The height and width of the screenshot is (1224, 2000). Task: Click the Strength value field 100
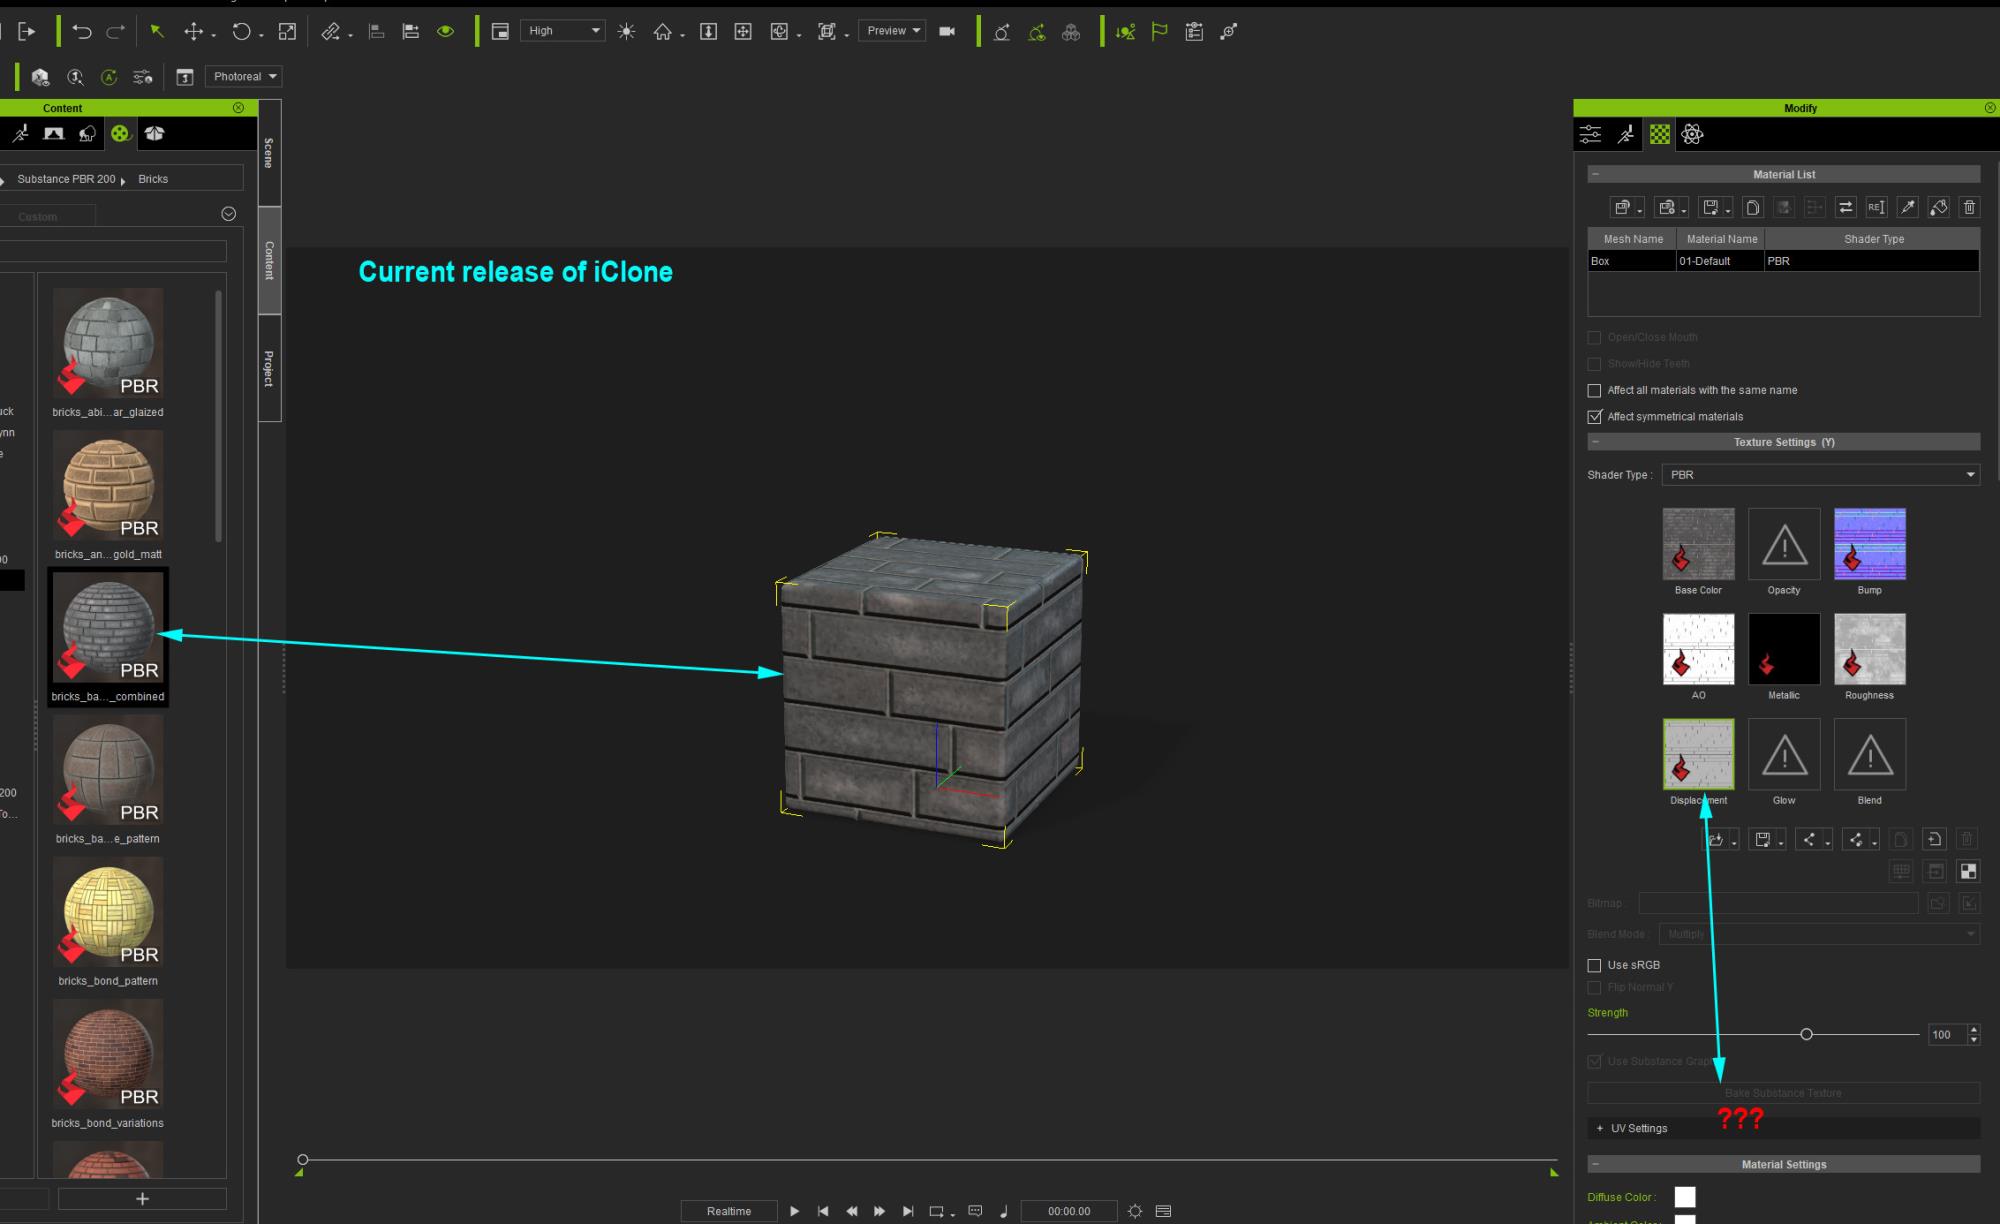pos(1947,1035)
